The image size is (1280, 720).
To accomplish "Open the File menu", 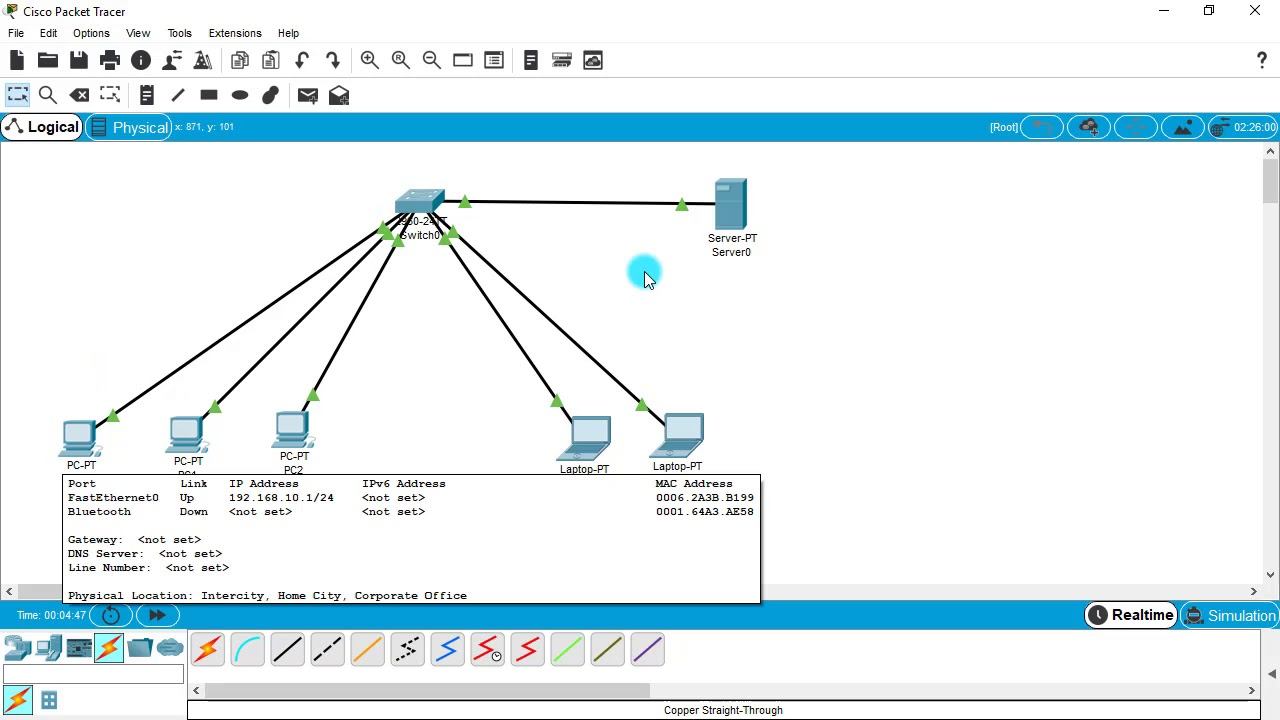I will 16,33.
